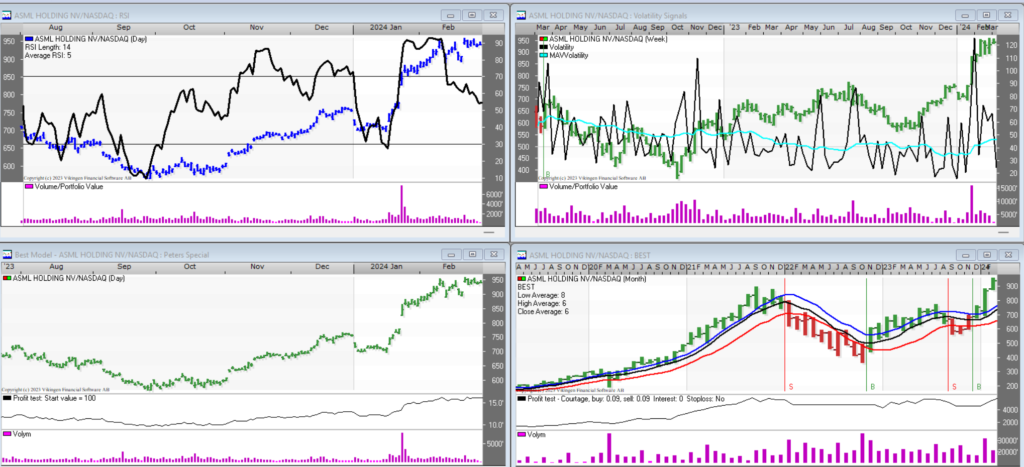
Task: Minimize the Peters Special window
Action: pyautogui.click(x=451, y=255)
